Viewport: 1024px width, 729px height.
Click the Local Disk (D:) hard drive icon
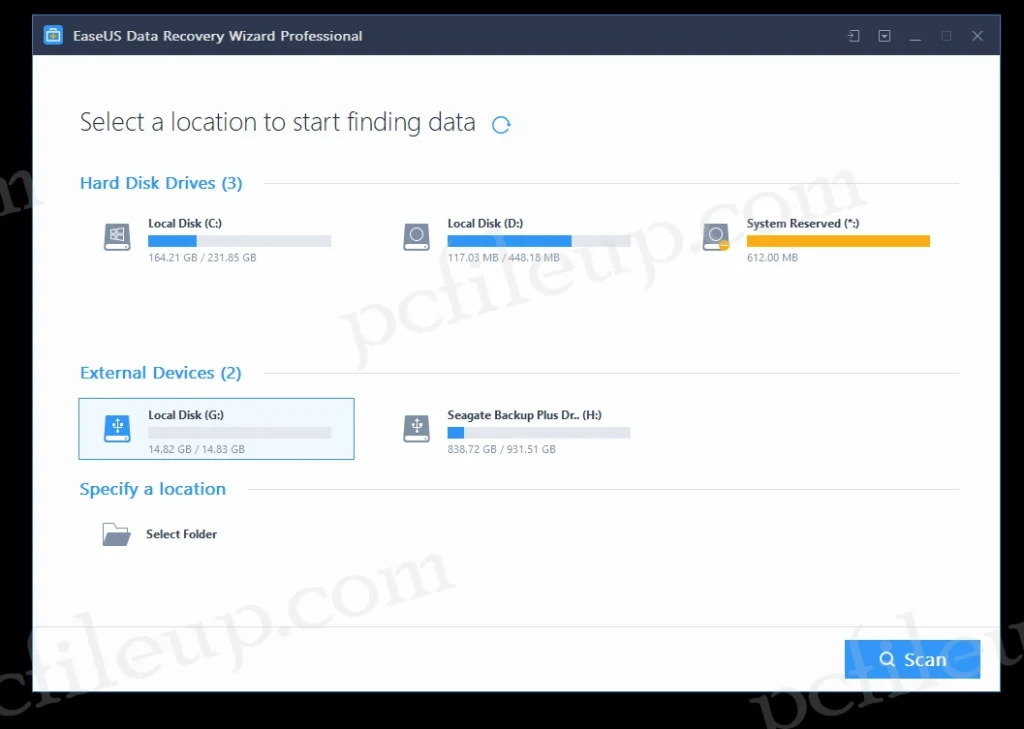pyautogui.click(x=416, y=237)
